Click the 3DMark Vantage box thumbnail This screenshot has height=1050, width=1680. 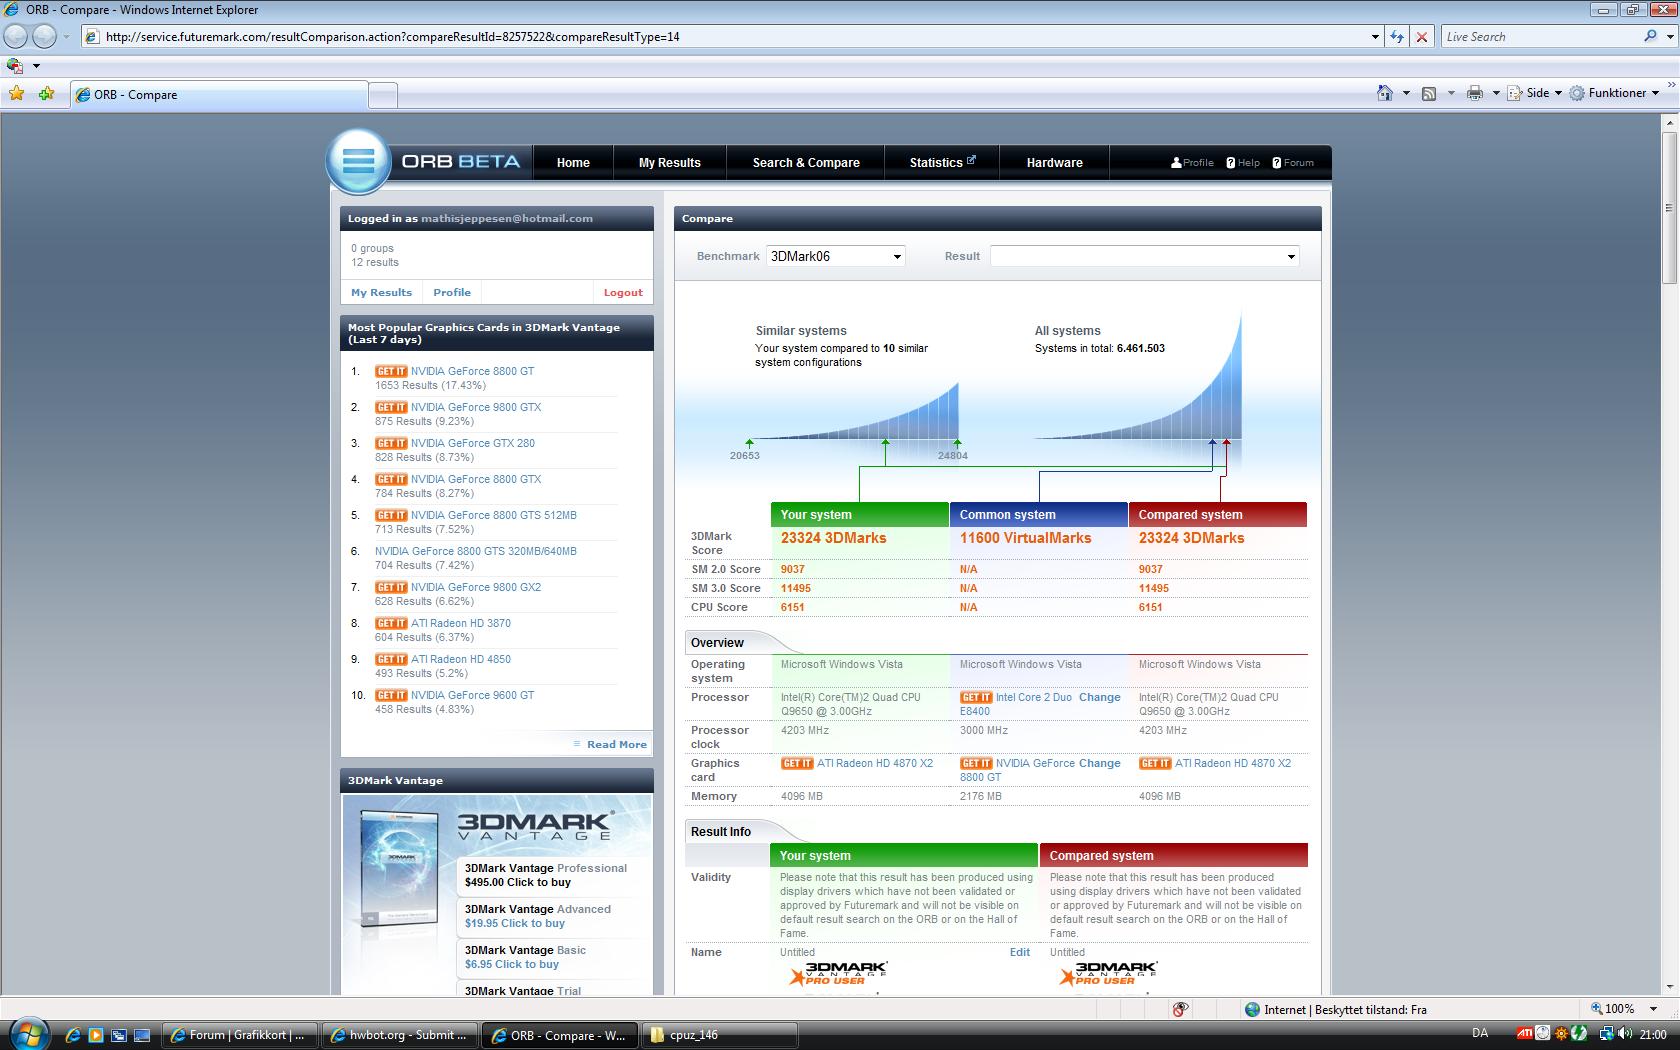(401, 868)
